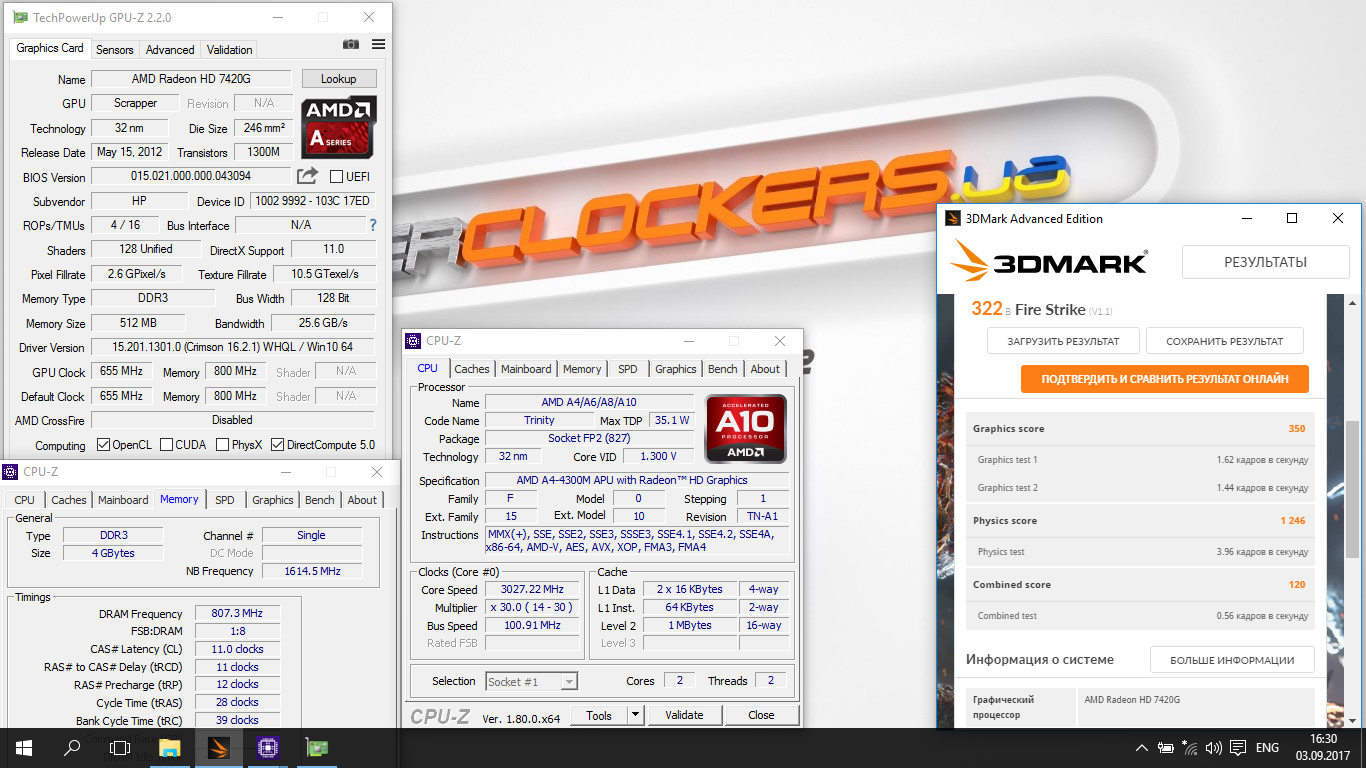This screenshot has width=1366, height=768.
Task: Click the Close button in CPU-Z
Action: [761, 715]
